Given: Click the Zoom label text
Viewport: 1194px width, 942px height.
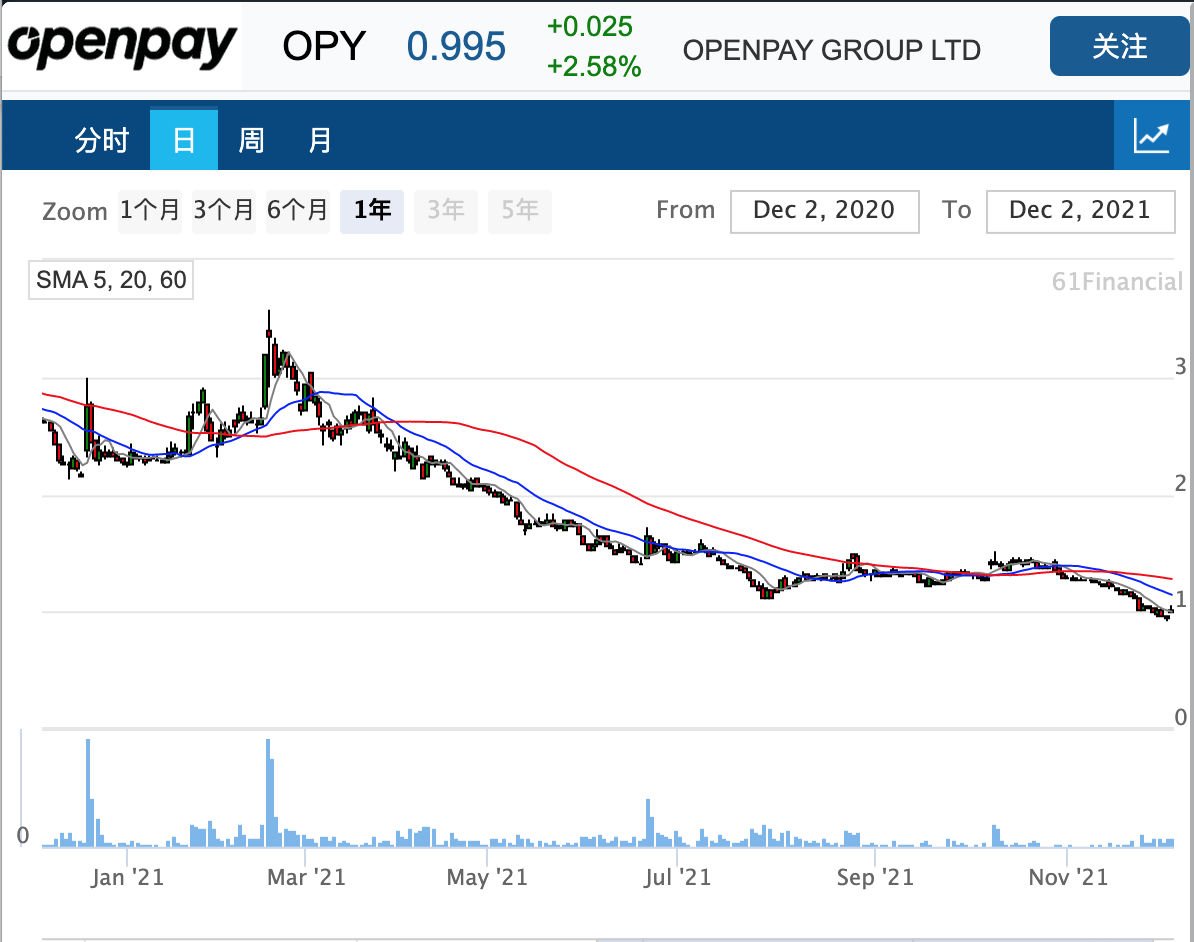Looking at the screenshot, I should (75, 211).
